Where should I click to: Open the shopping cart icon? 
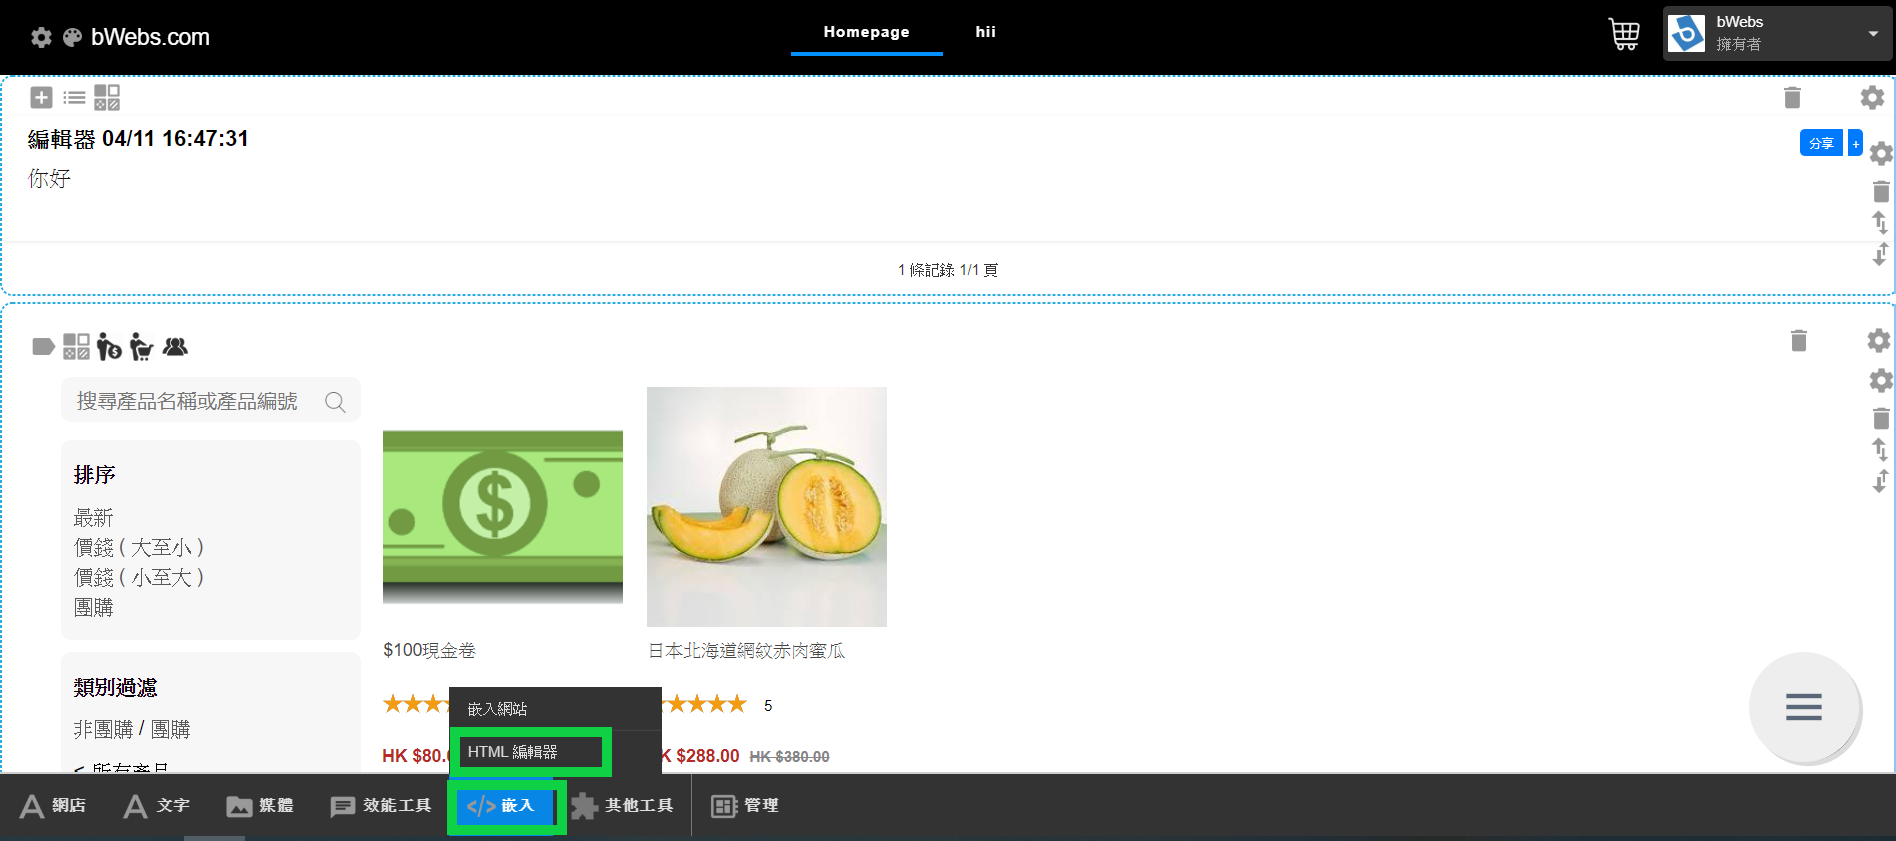(1623, 34)
